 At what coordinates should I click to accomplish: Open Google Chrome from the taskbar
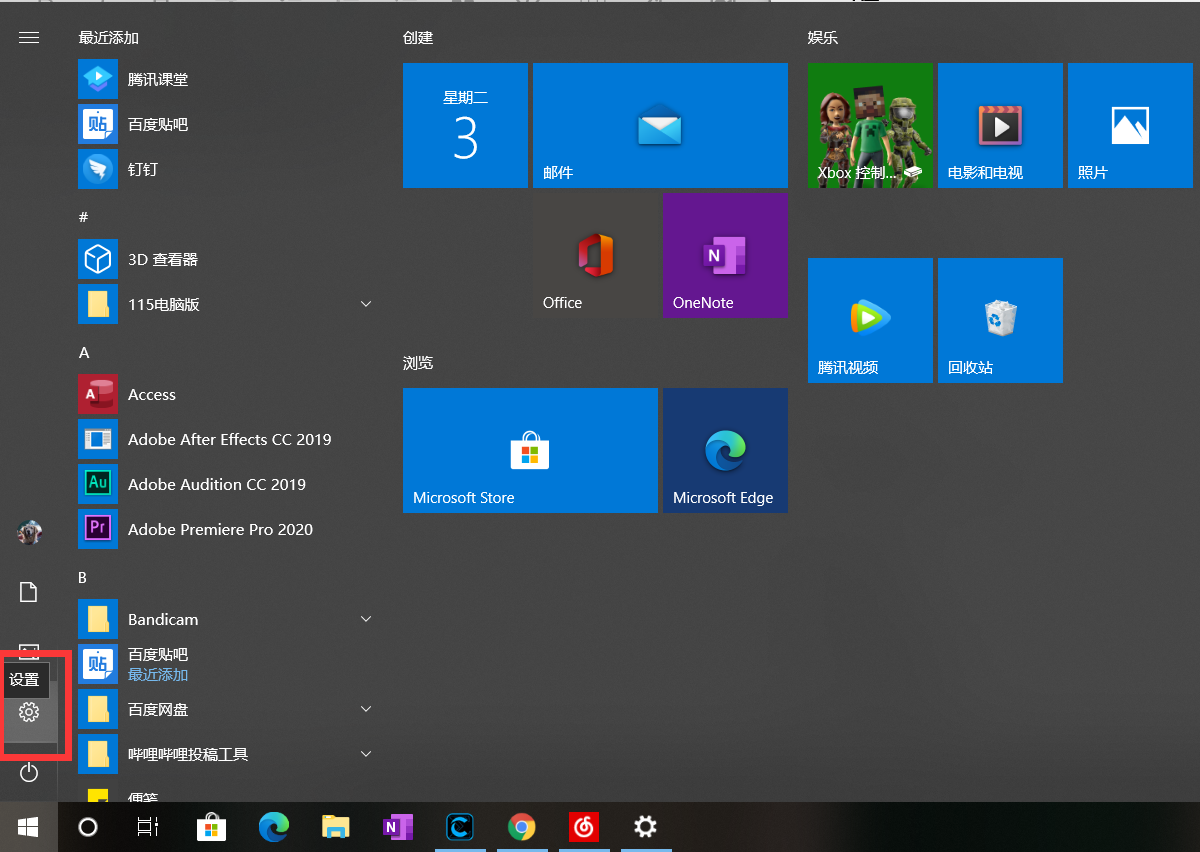[521, 827]
